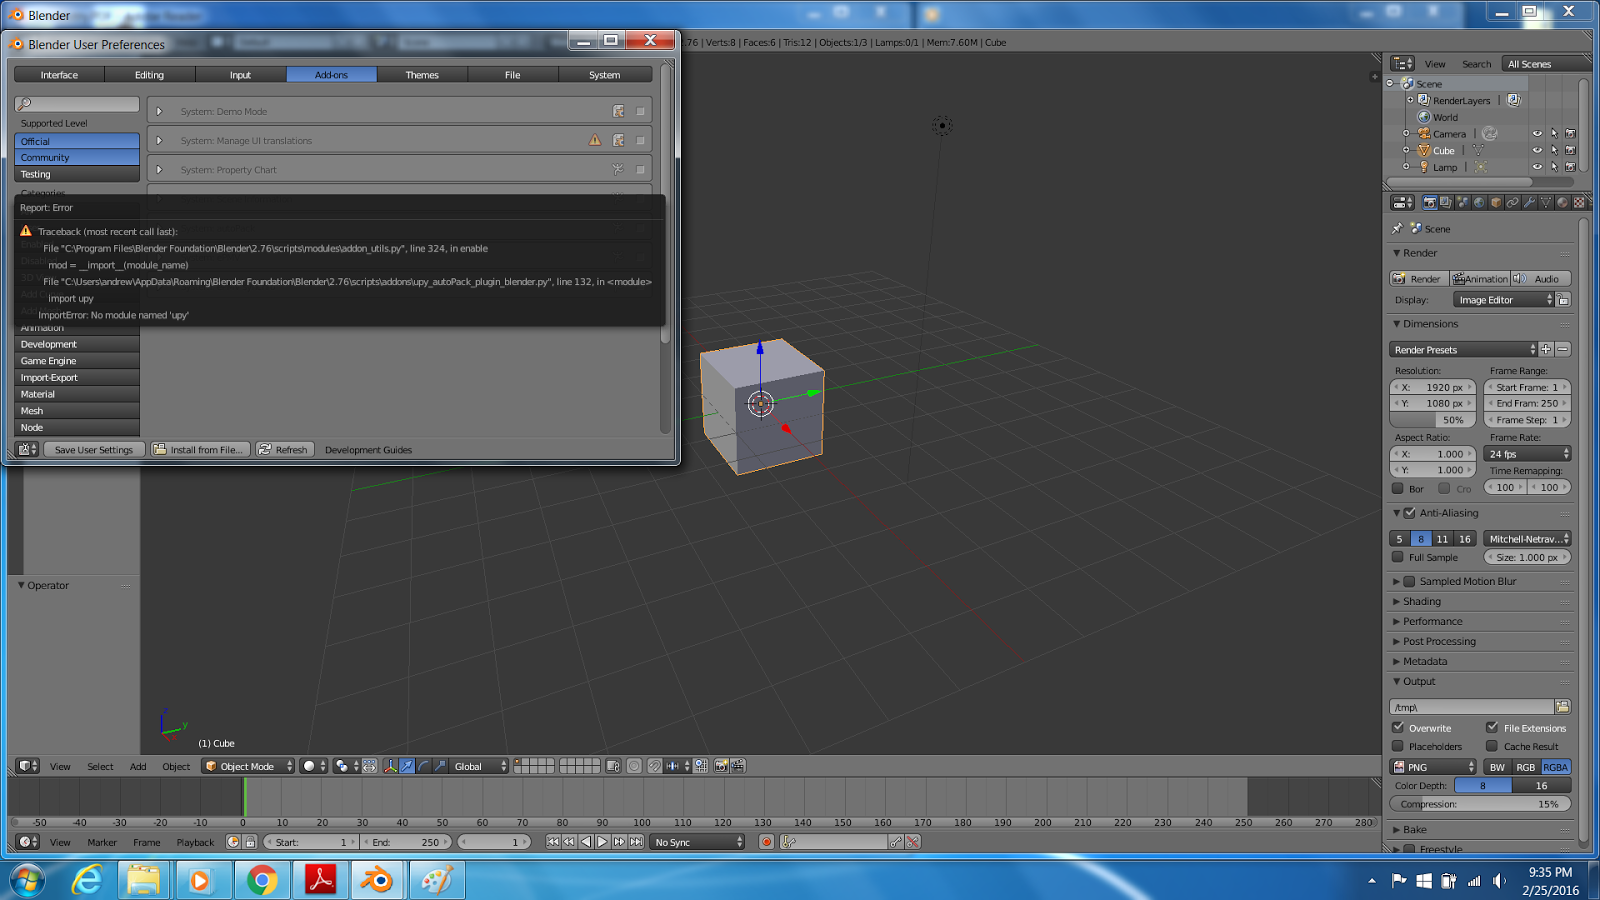Click the Save User Settings button

(94, 450)
